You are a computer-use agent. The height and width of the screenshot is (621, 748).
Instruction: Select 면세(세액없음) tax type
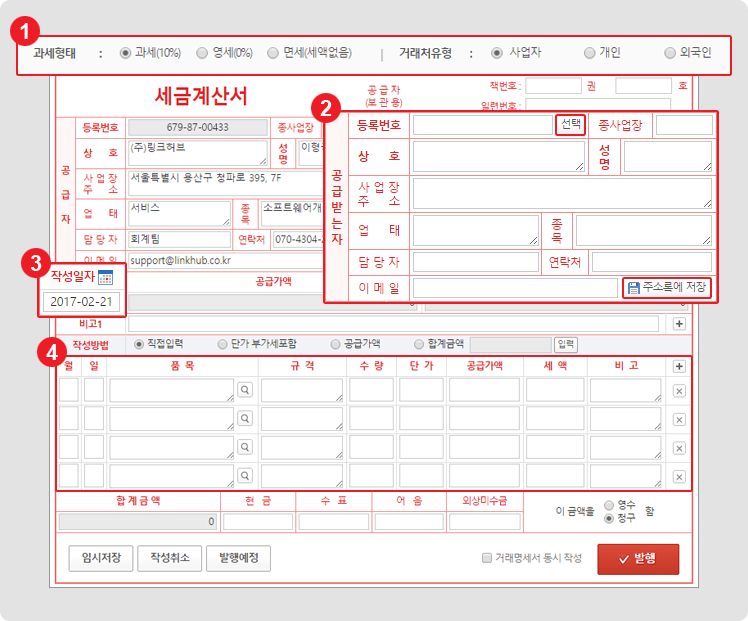point(273,53)
